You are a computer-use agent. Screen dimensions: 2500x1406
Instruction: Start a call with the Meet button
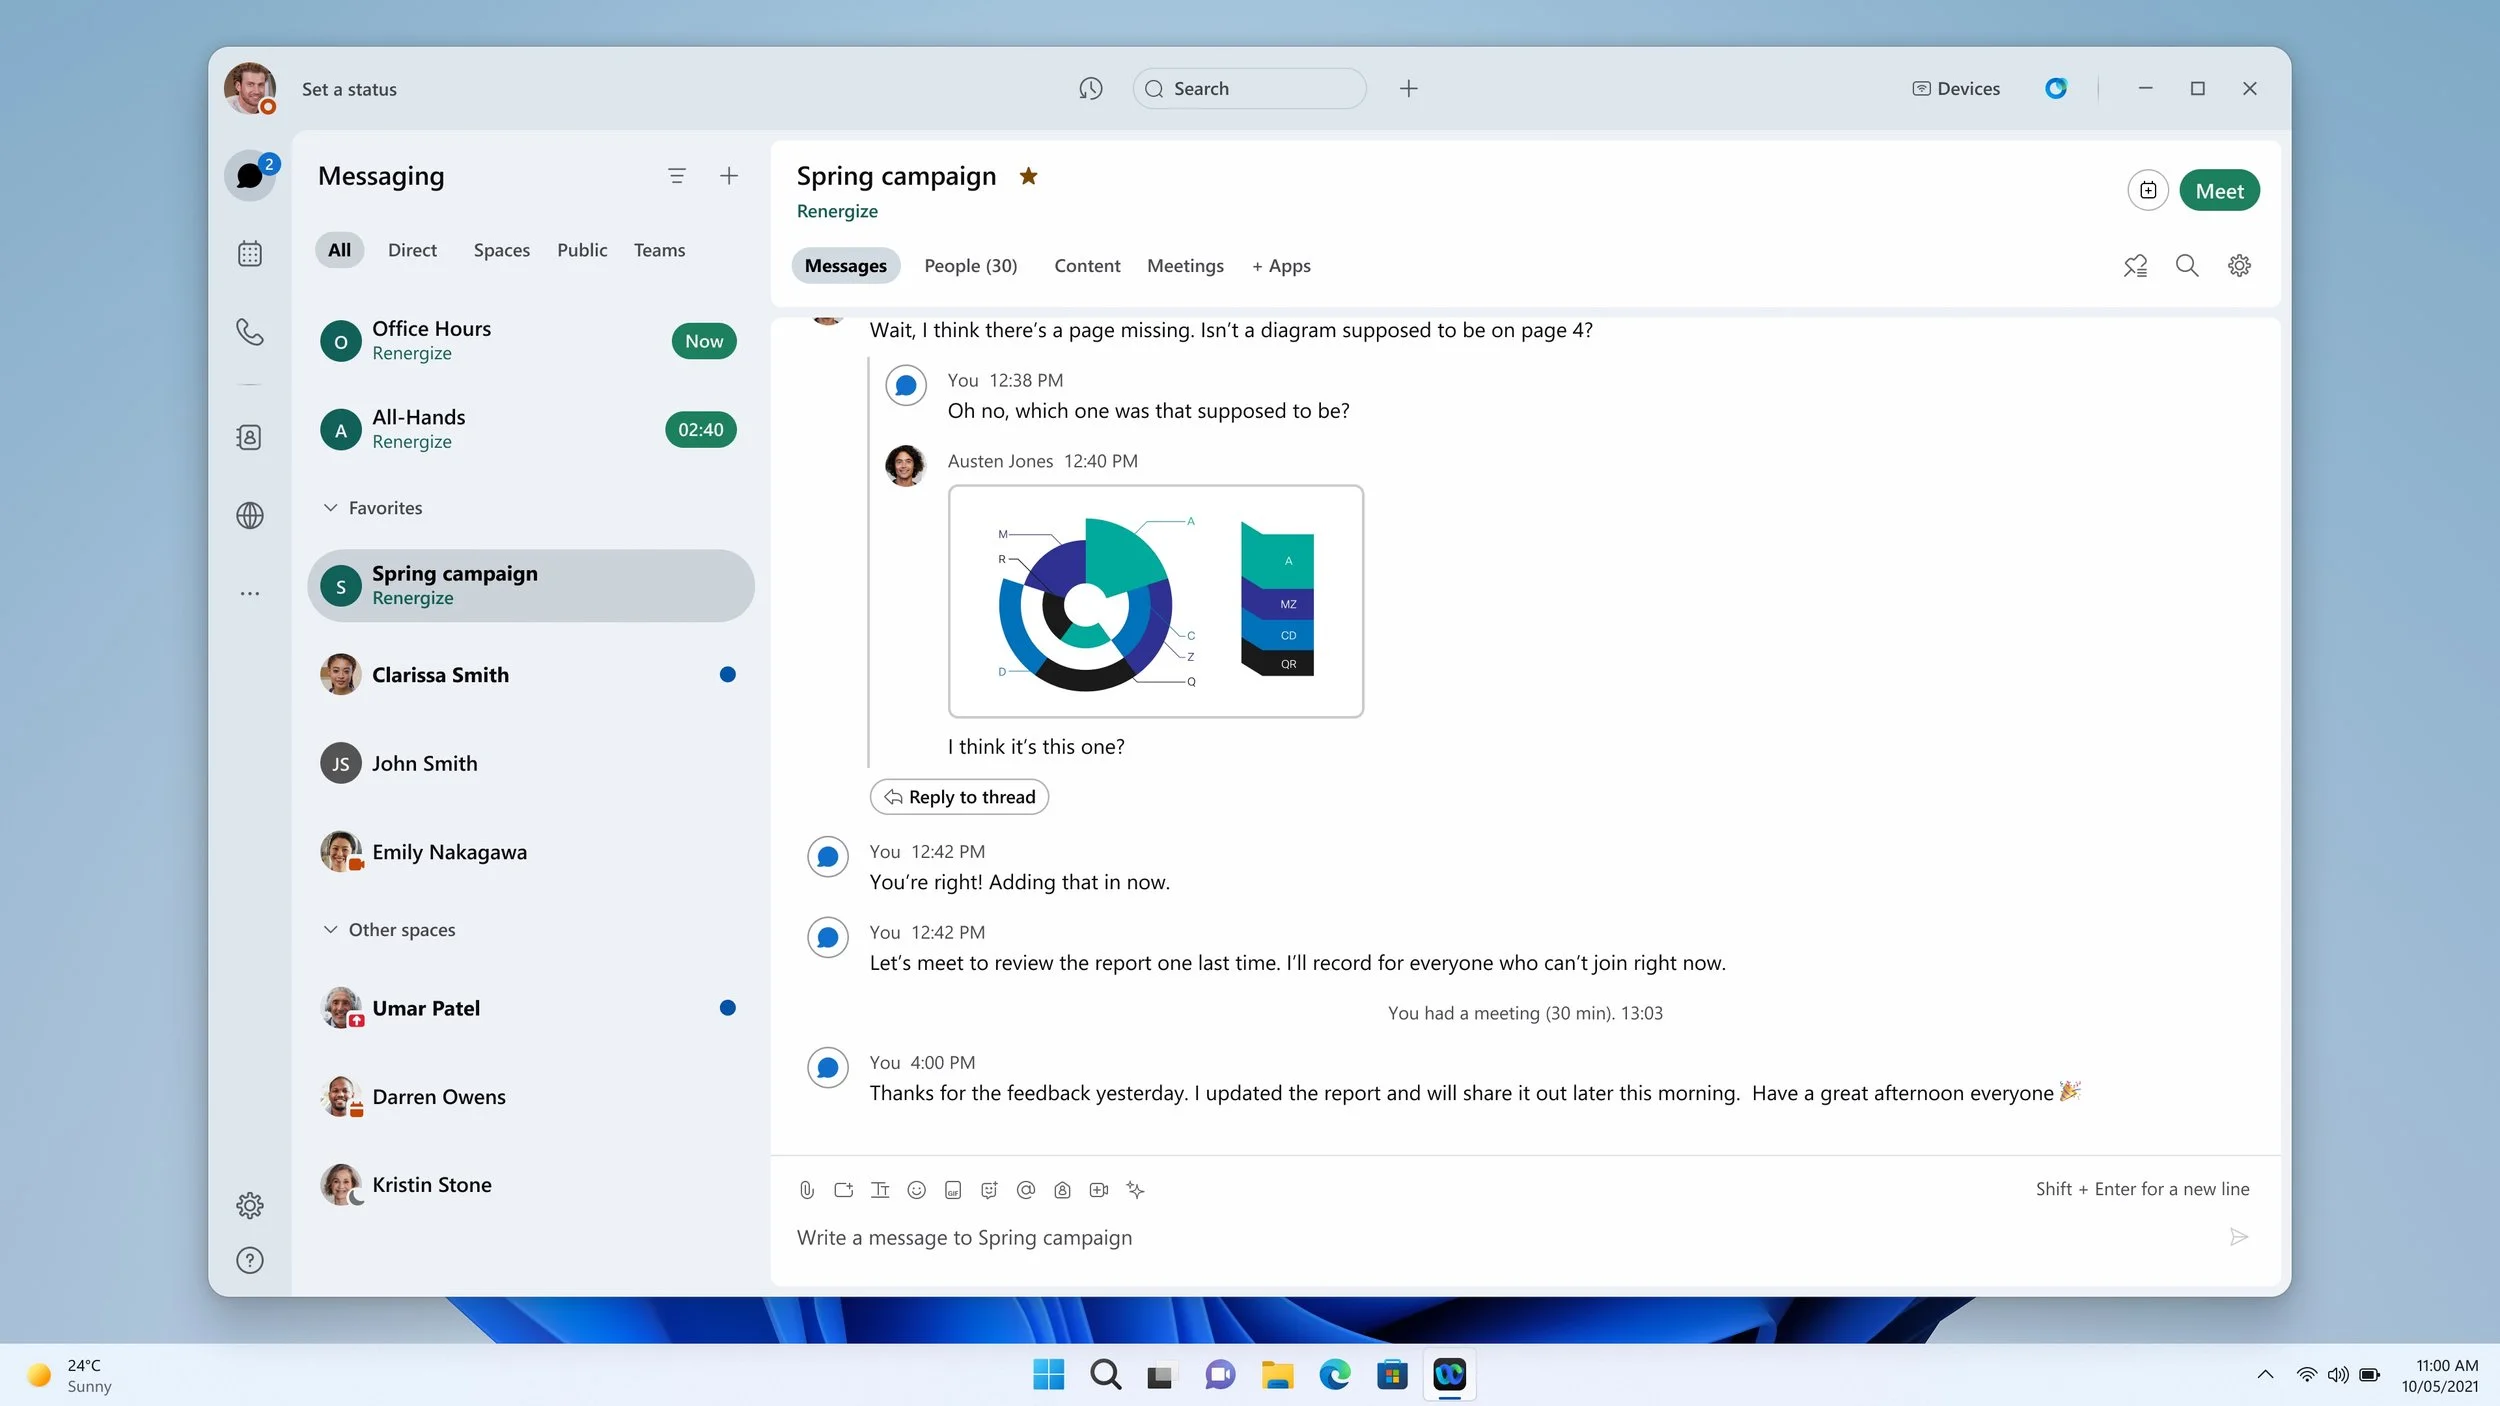[2219, 190]
